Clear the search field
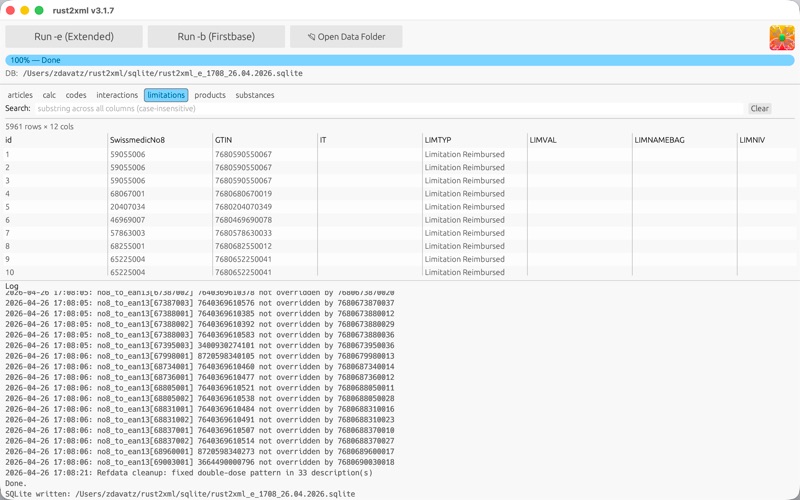This screenshot has width=800, height=500. coord(759,108)
